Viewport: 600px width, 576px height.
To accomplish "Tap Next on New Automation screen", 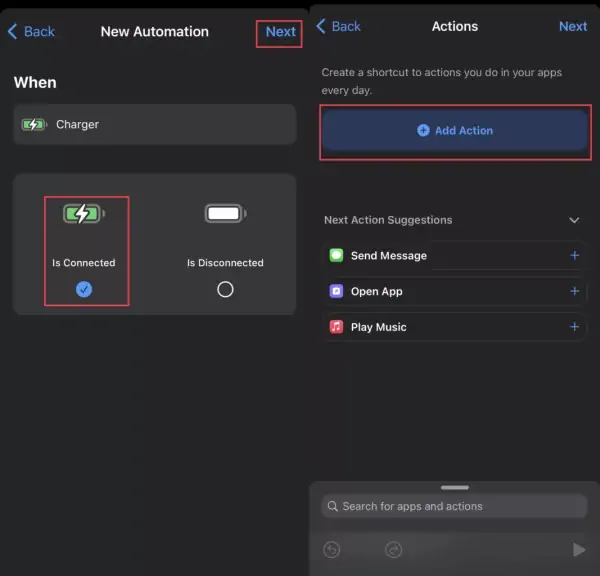I will point(280,32).
